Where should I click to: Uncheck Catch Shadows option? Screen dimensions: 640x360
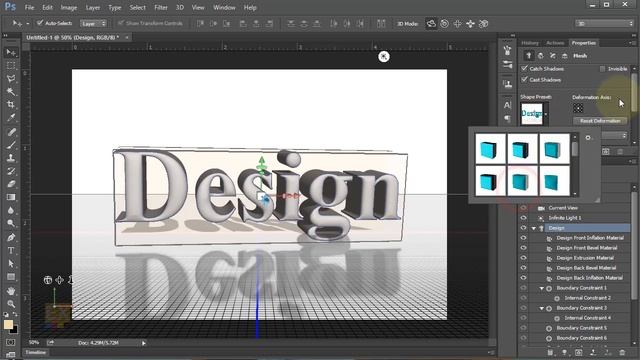tap(524, 68)
